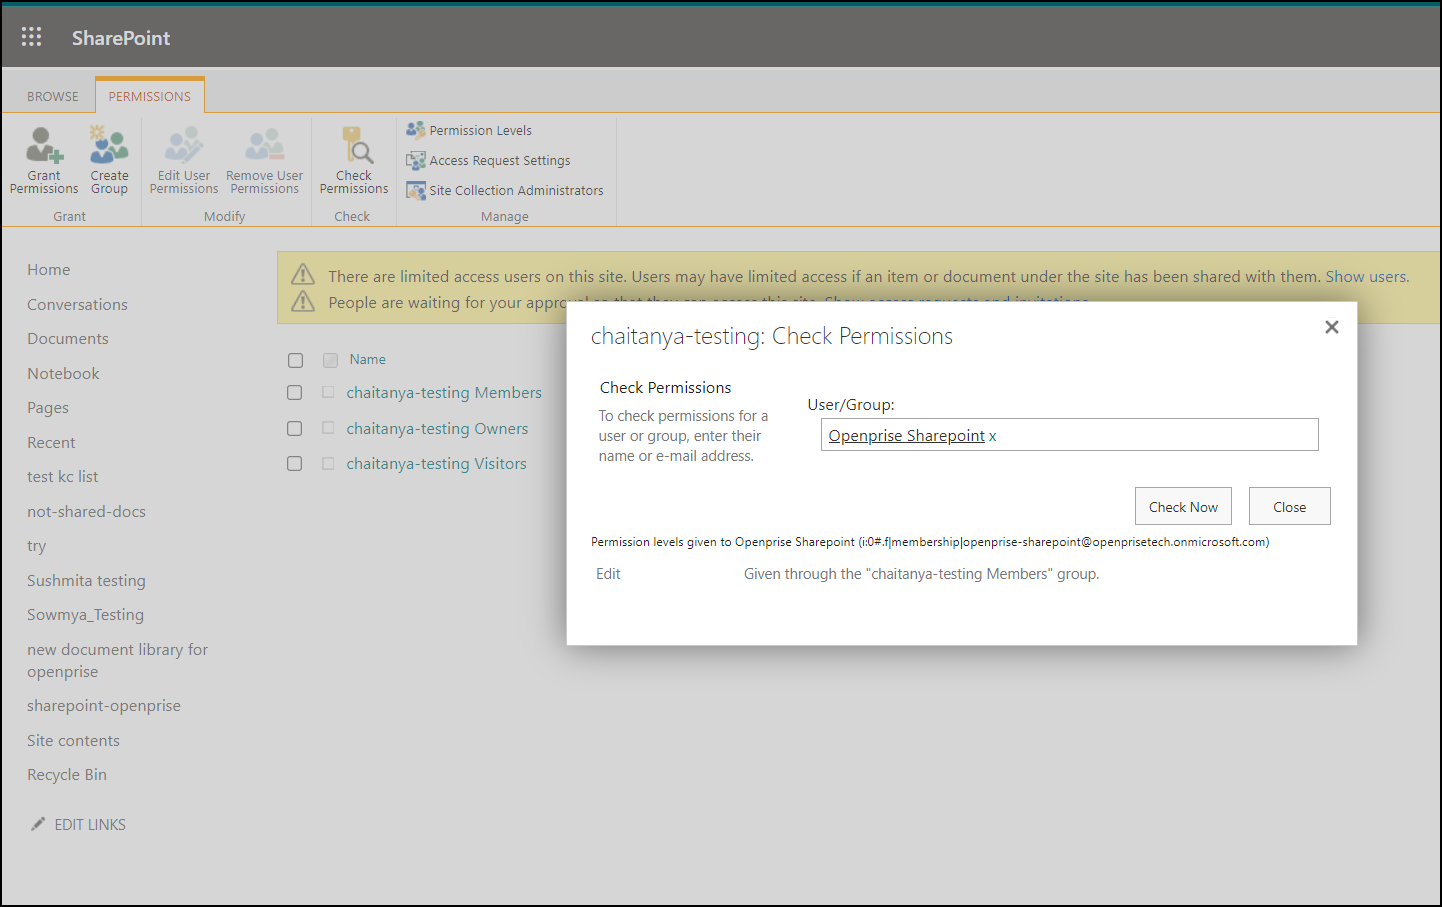Open sharepoint-openprise in the navigation
Image resolution: width=1442 pixels, height=907 pixels.
(x=104, y=706)
